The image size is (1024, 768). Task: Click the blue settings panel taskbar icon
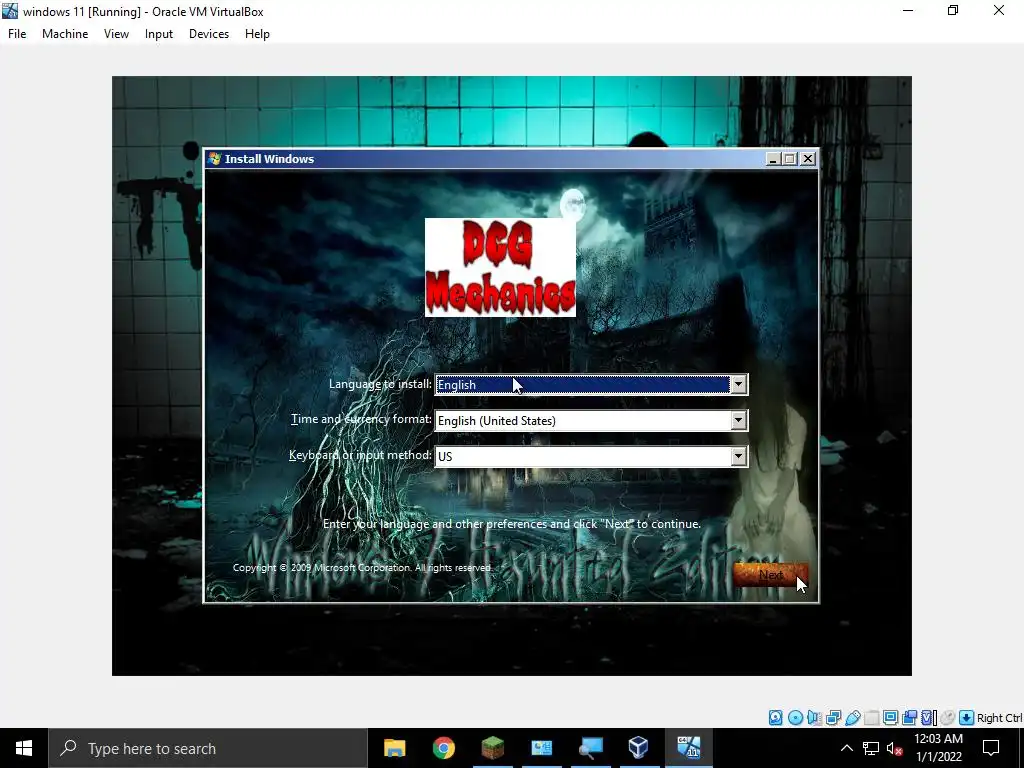tap(541, 748)
